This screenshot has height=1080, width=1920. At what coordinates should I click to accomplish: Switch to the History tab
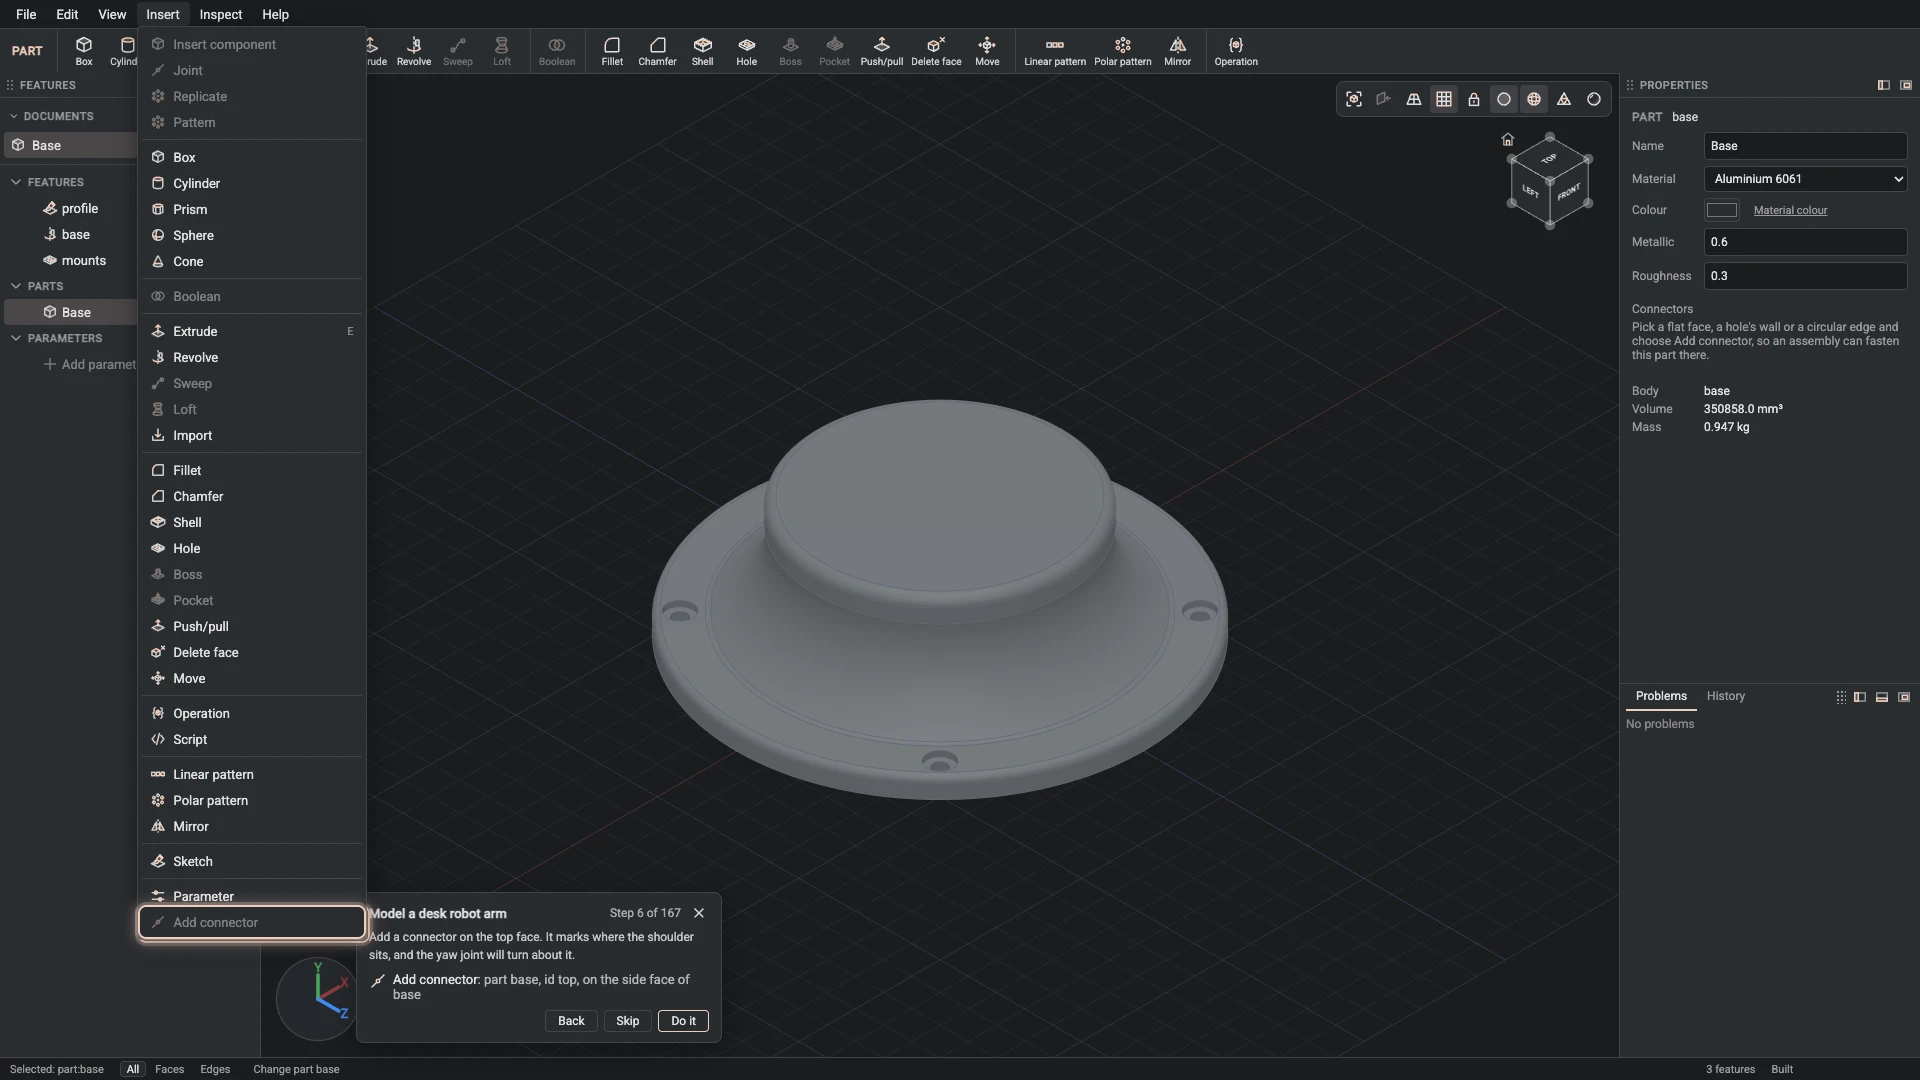pyautogui.click(x=1725, y=696)
